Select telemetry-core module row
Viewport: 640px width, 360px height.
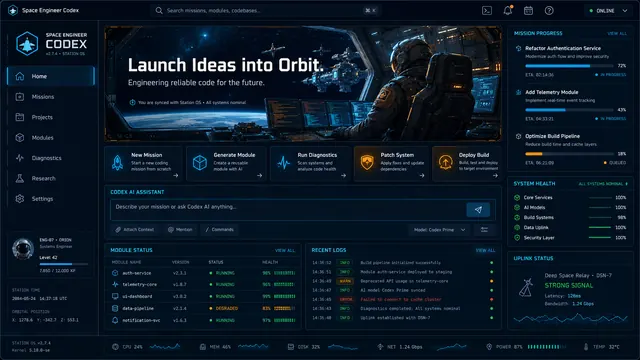(x=203, y=284)
